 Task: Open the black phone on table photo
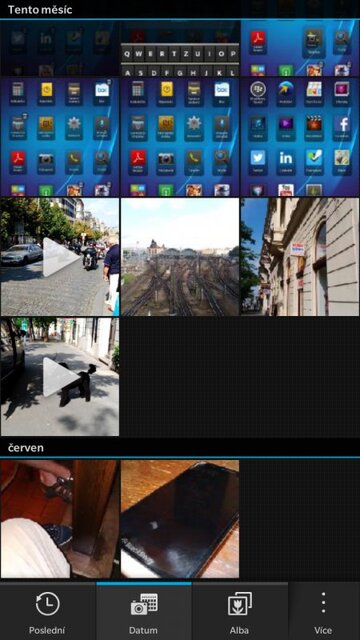pos(180,519)
